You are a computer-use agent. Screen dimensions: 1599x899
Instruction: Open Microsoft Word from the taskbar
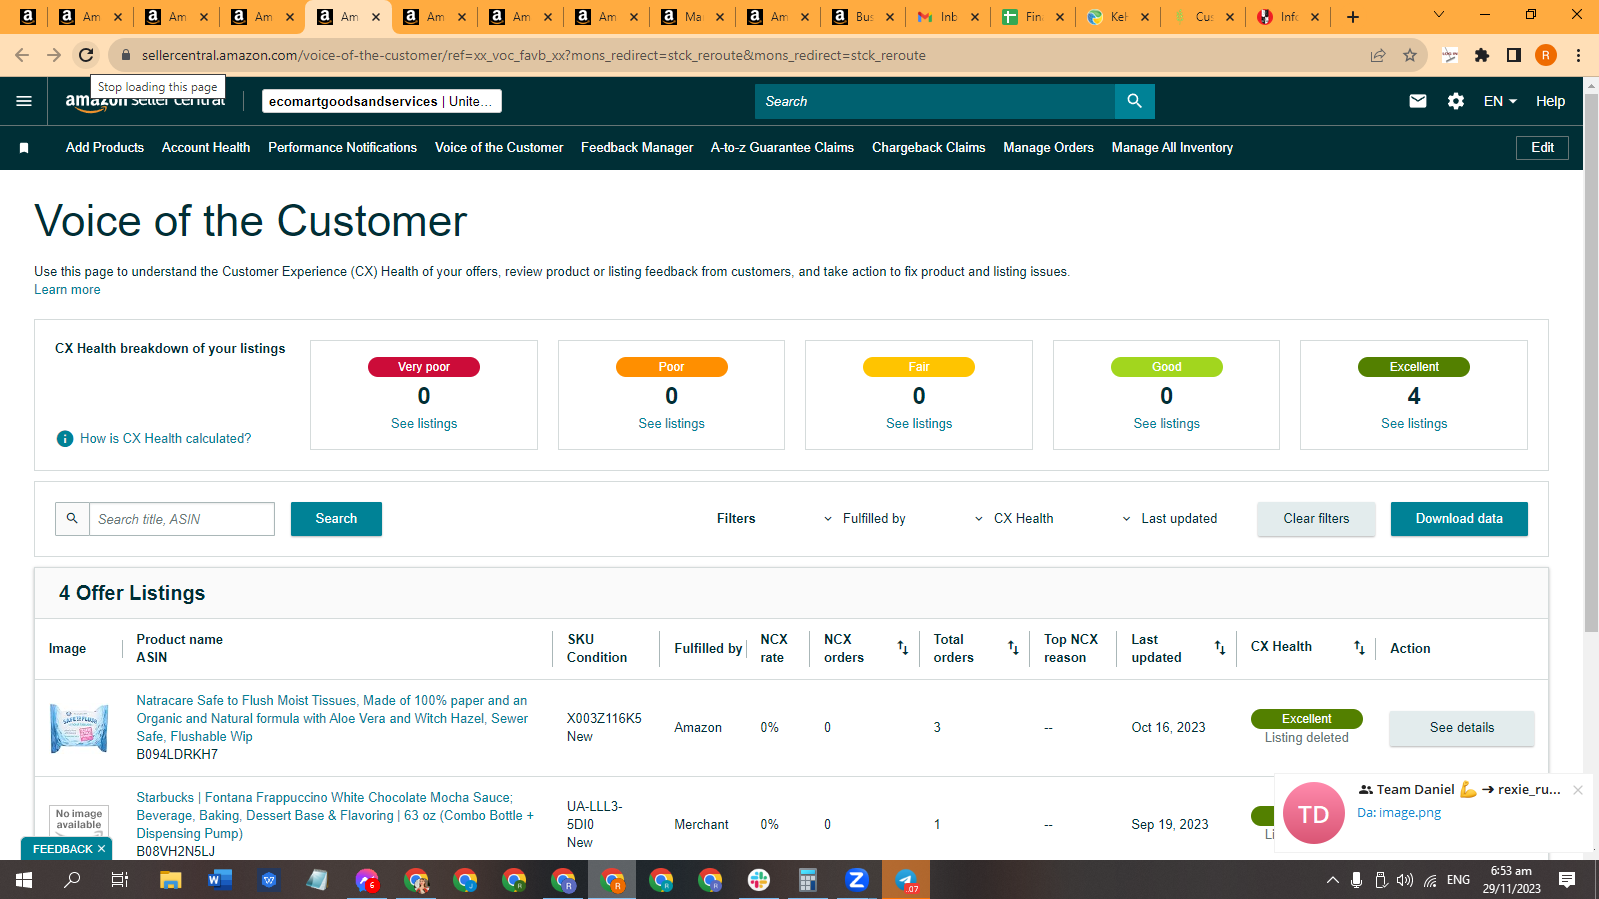[x=220, y=880]
